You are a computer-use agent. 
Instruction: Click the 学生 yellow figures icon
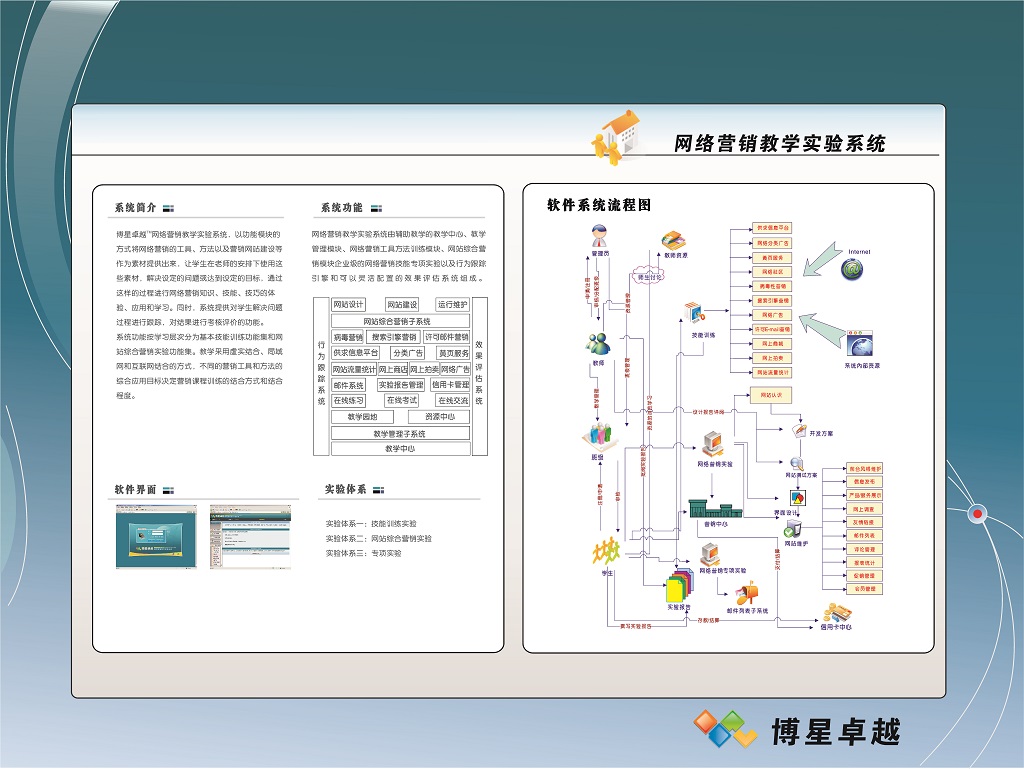605,551
